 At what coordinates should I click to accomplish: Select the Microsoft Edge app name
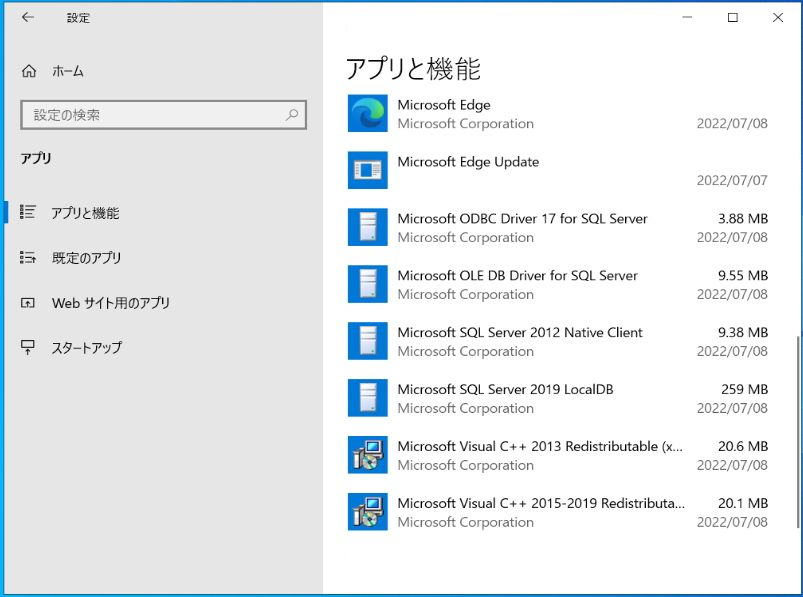pos(444,105)
